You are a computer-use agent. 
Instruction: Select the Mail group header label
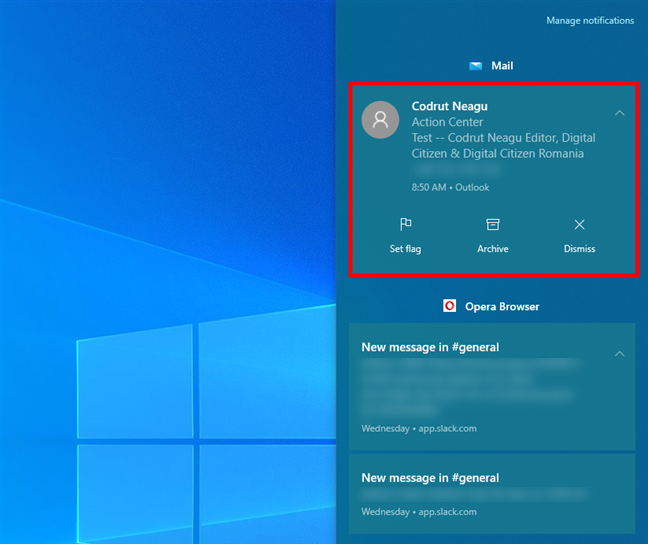point(502,66)
